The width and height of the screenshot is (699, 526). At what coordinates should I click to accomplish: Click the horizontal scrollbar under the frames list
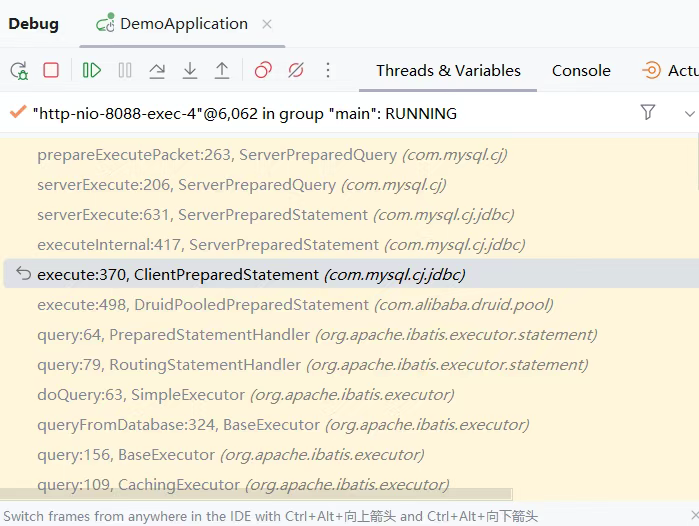click(256, 495)
